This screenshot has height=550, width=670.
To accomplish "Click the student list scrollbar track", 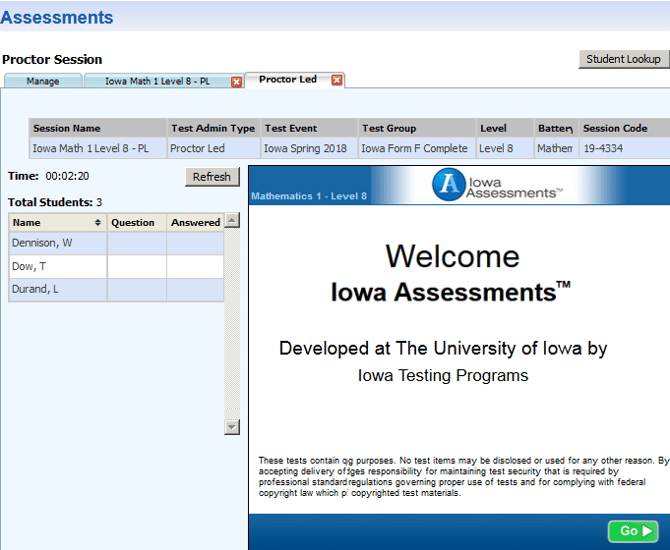I will [232, 324].
